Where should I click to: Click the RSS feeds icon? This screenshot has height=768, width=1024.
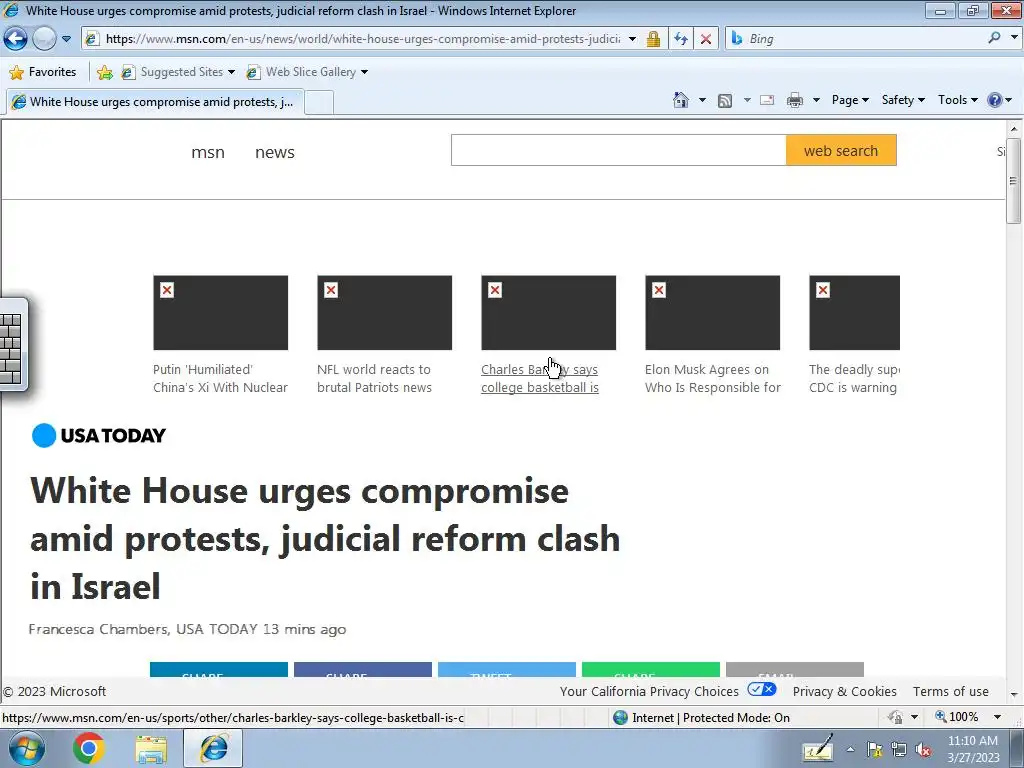724,101
